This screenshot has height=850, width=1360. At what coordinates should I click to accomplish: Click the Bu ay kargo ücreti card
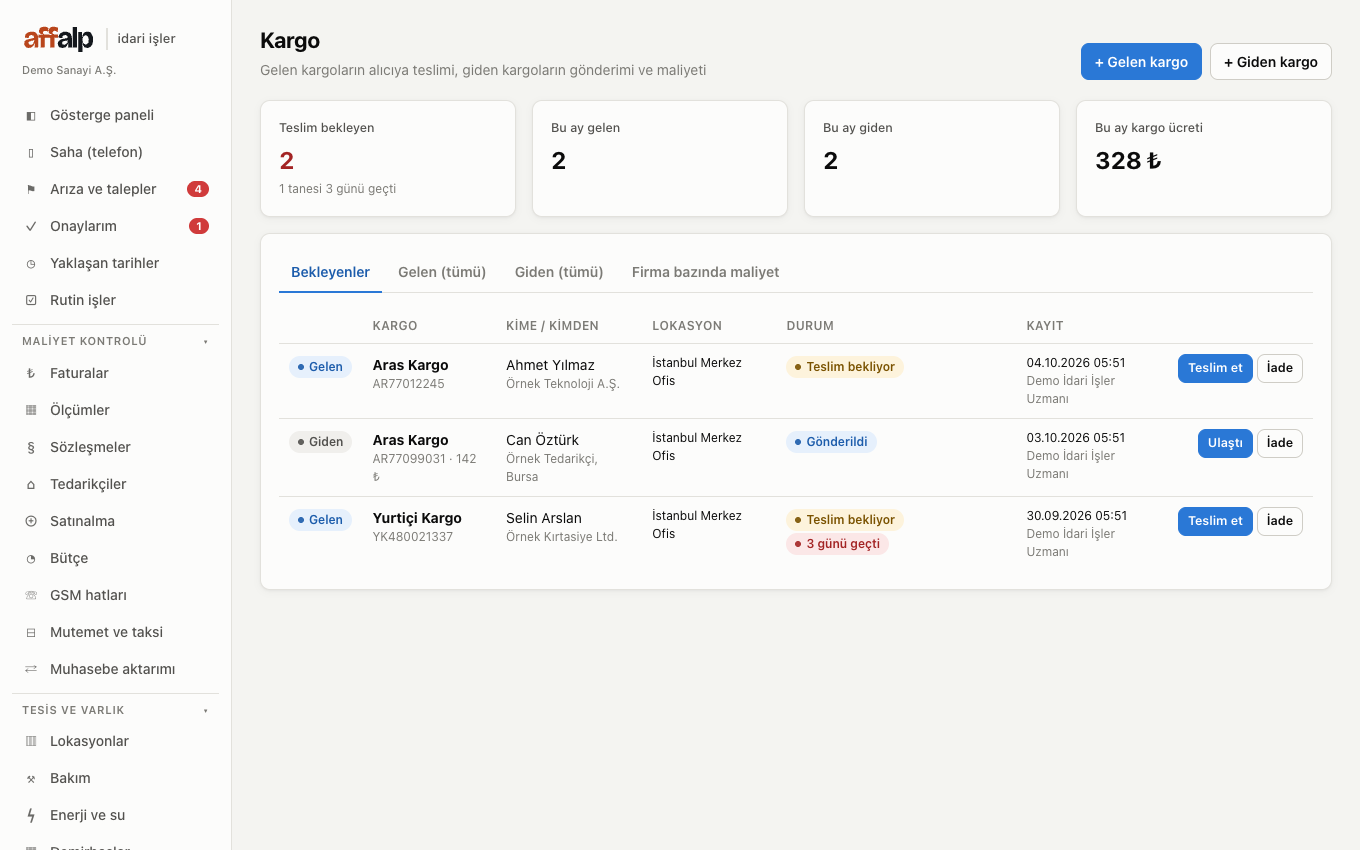click(x=1204, y=158)
